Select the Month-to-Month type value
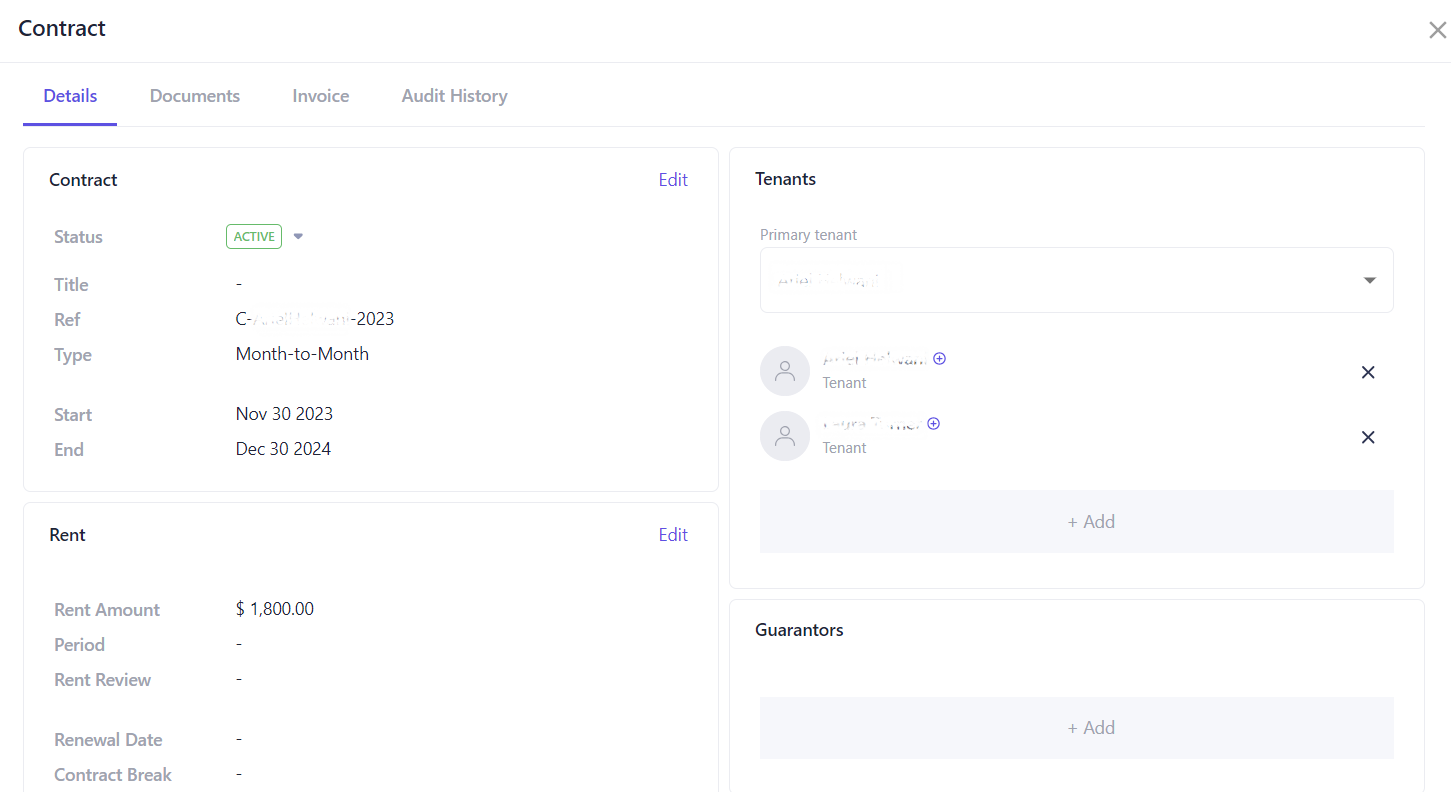 click(302, 354)
